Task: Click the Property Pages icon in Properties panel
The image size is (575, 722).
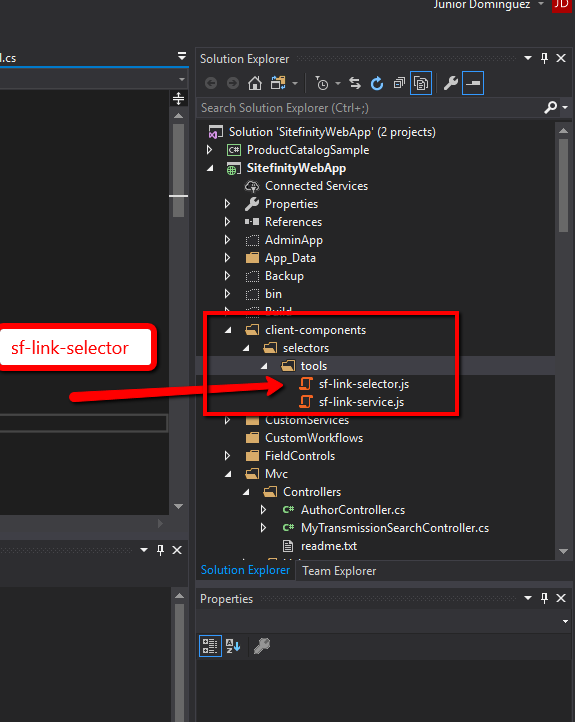Action: pyautogui.click(x=262, y=646)
